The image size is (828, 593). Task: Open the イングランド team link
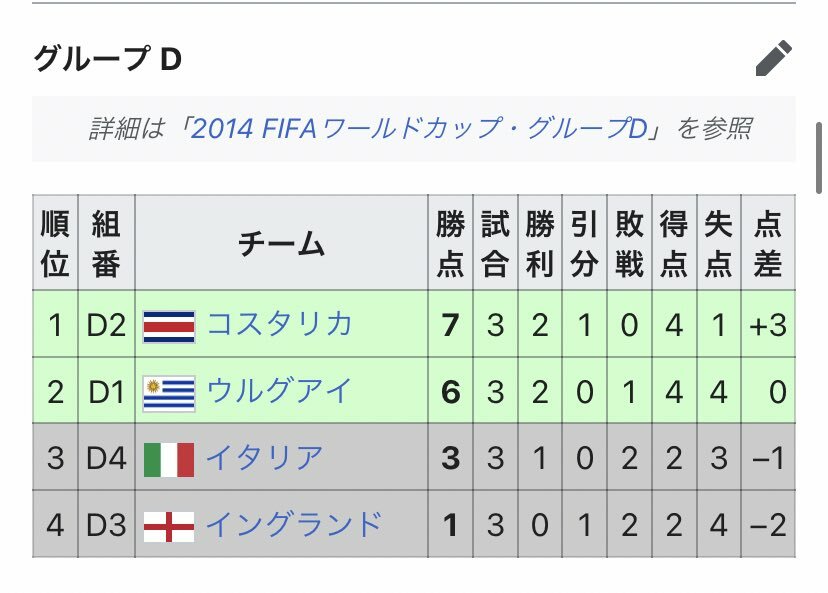[294, 524]
